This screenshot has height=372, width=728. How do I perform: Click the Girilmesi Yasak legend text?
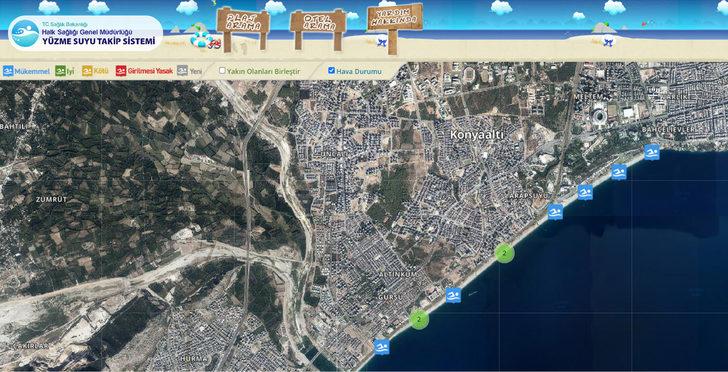click(x=150, y=72)
